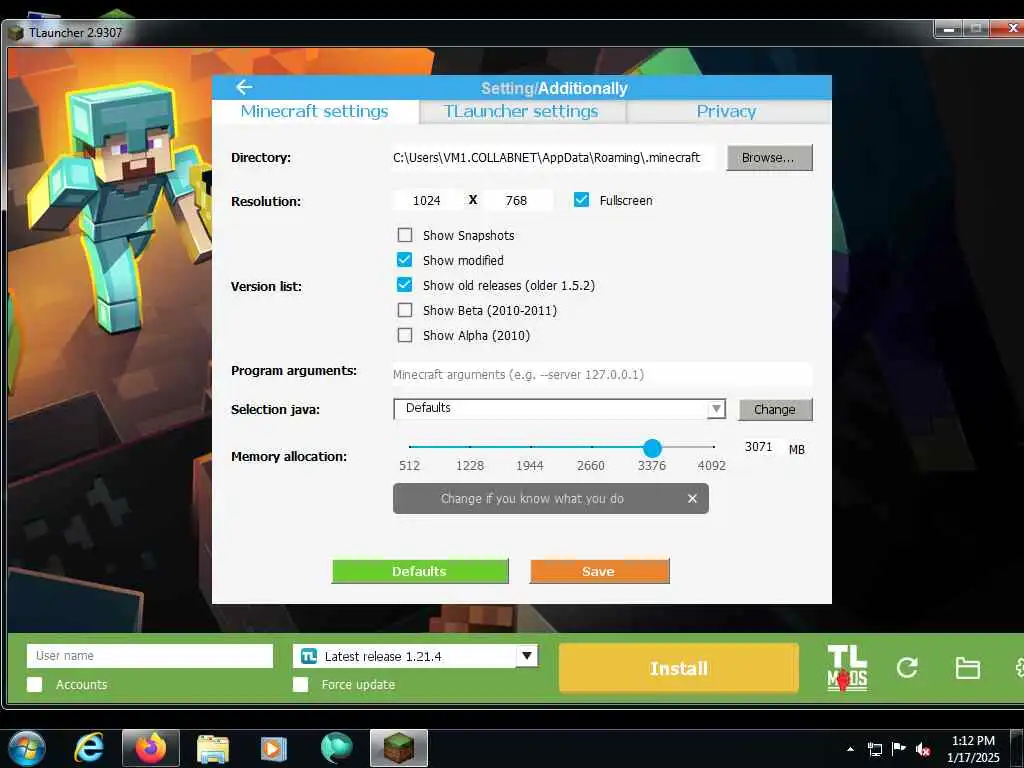Click the resolution height field
This screenshot has height=768, width=1024.
517,200
